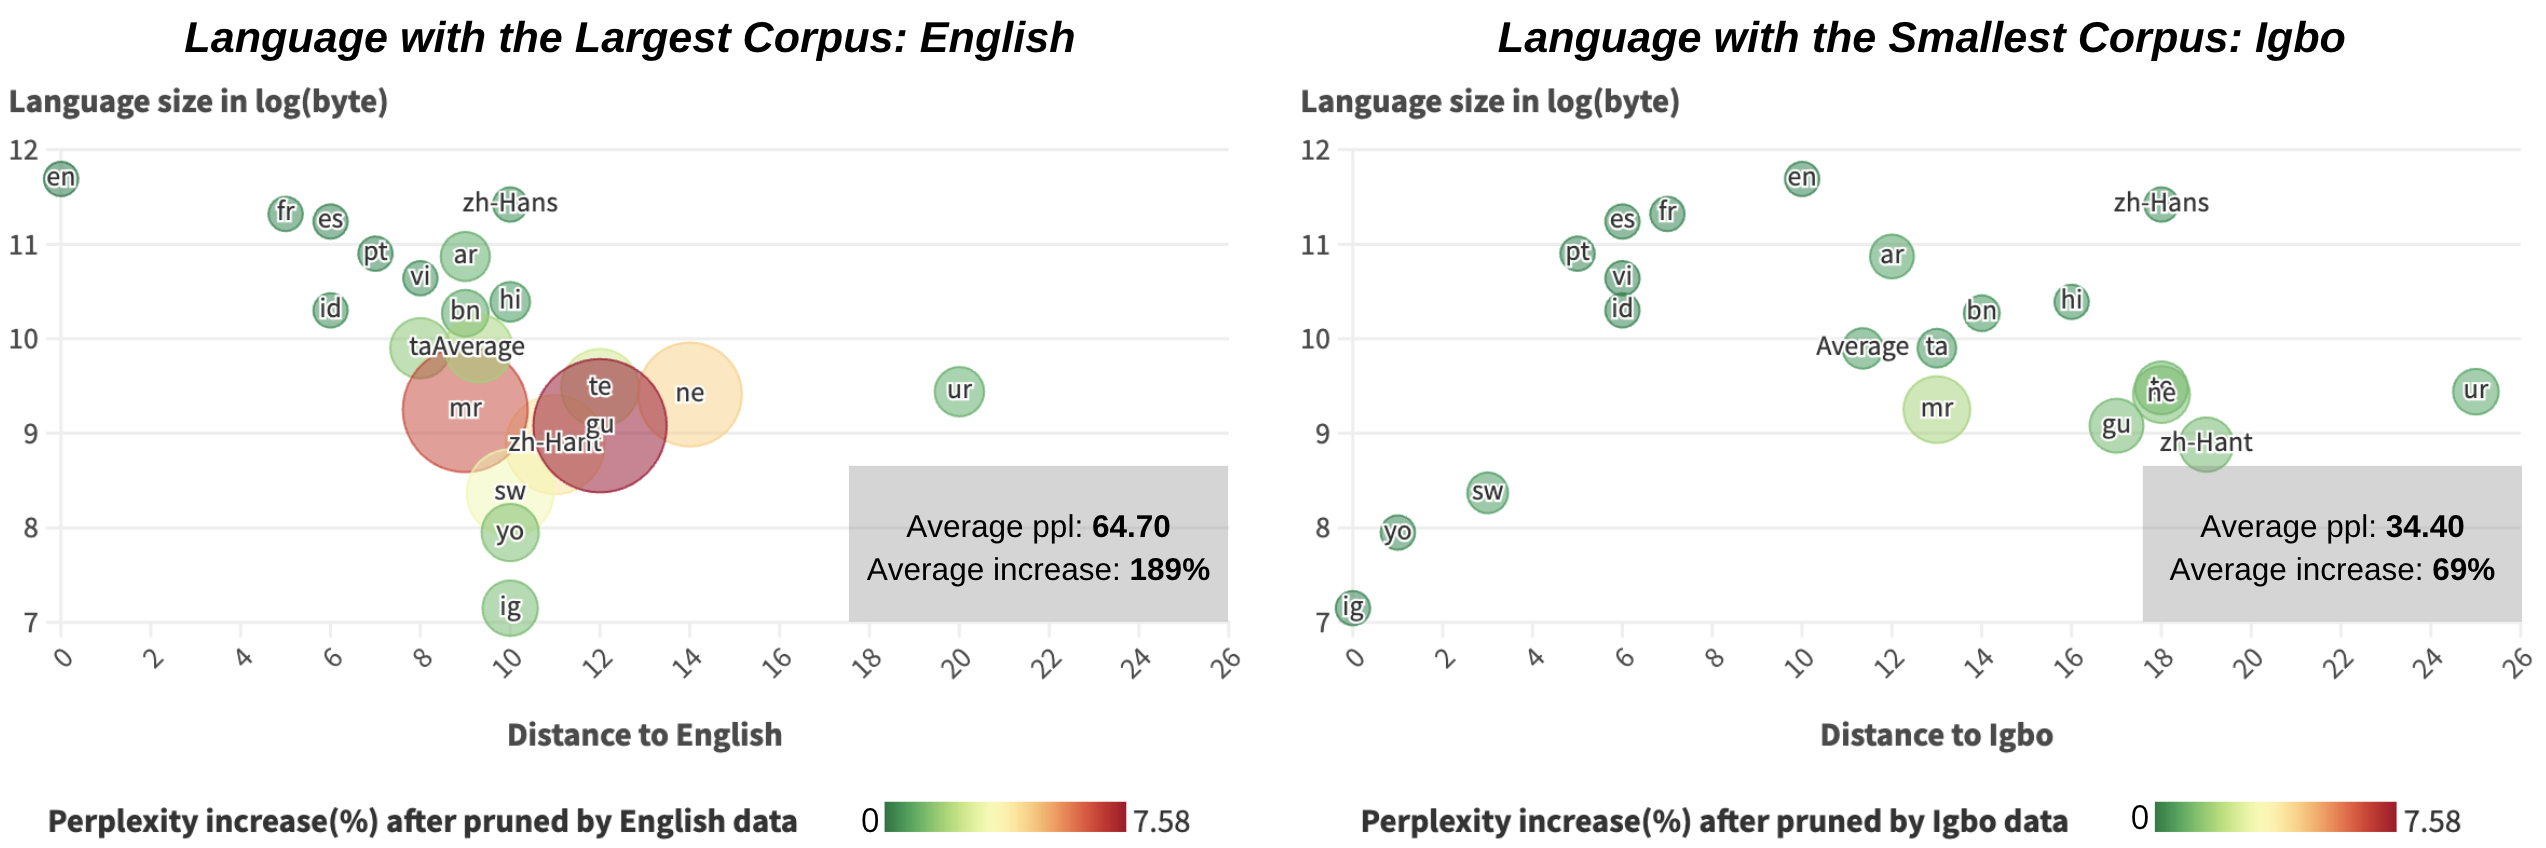Click the 'gu' bubble in the Igbo chart
Screen dimensions: 2546x848
click(2115, 426)
